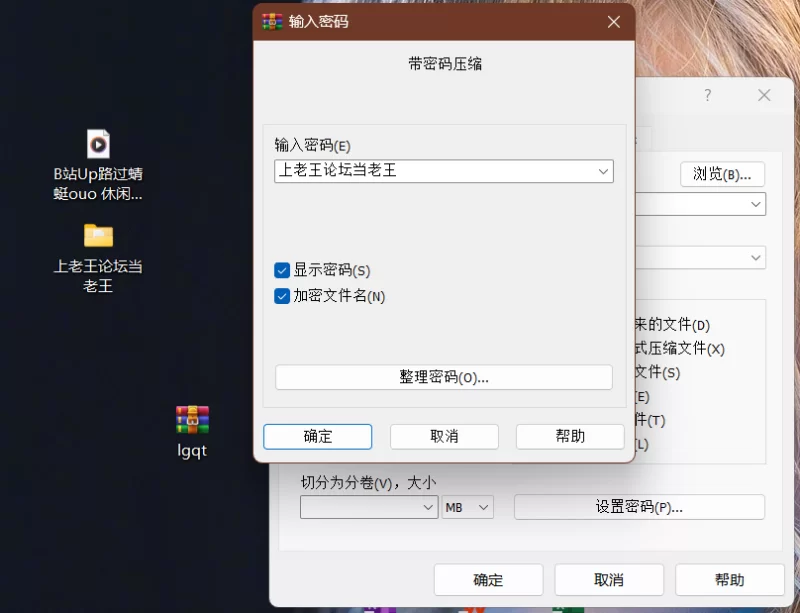Expand the password history dropdown arrow

[603, 171]
